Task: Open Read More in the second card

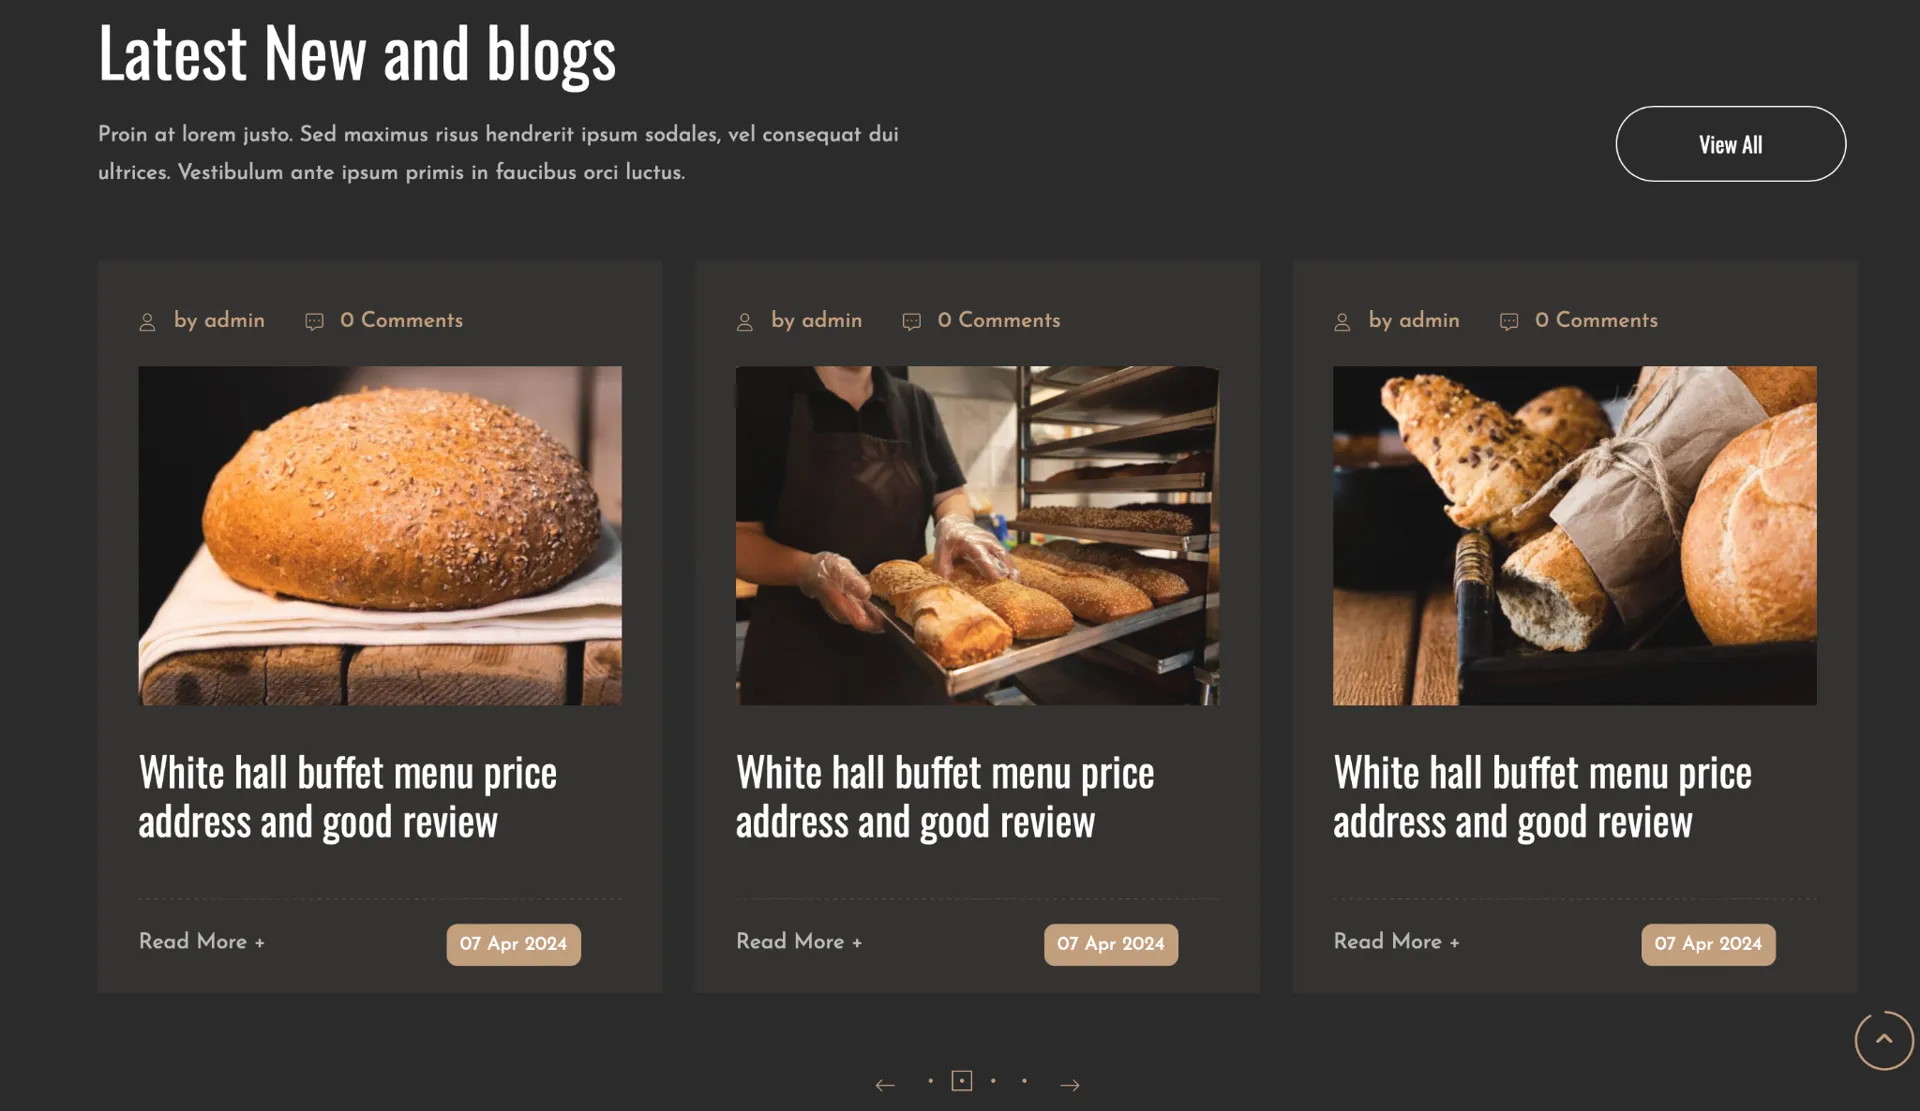Action: (799, 942)
